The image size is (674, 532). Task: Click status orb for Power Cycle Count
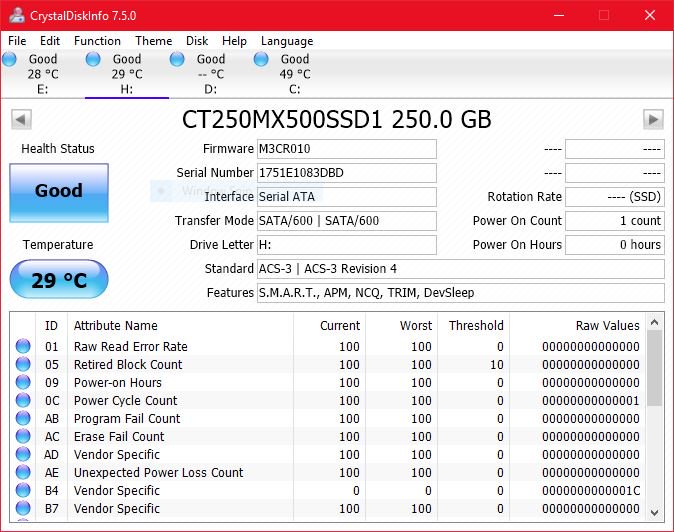[x=23, y=400]
